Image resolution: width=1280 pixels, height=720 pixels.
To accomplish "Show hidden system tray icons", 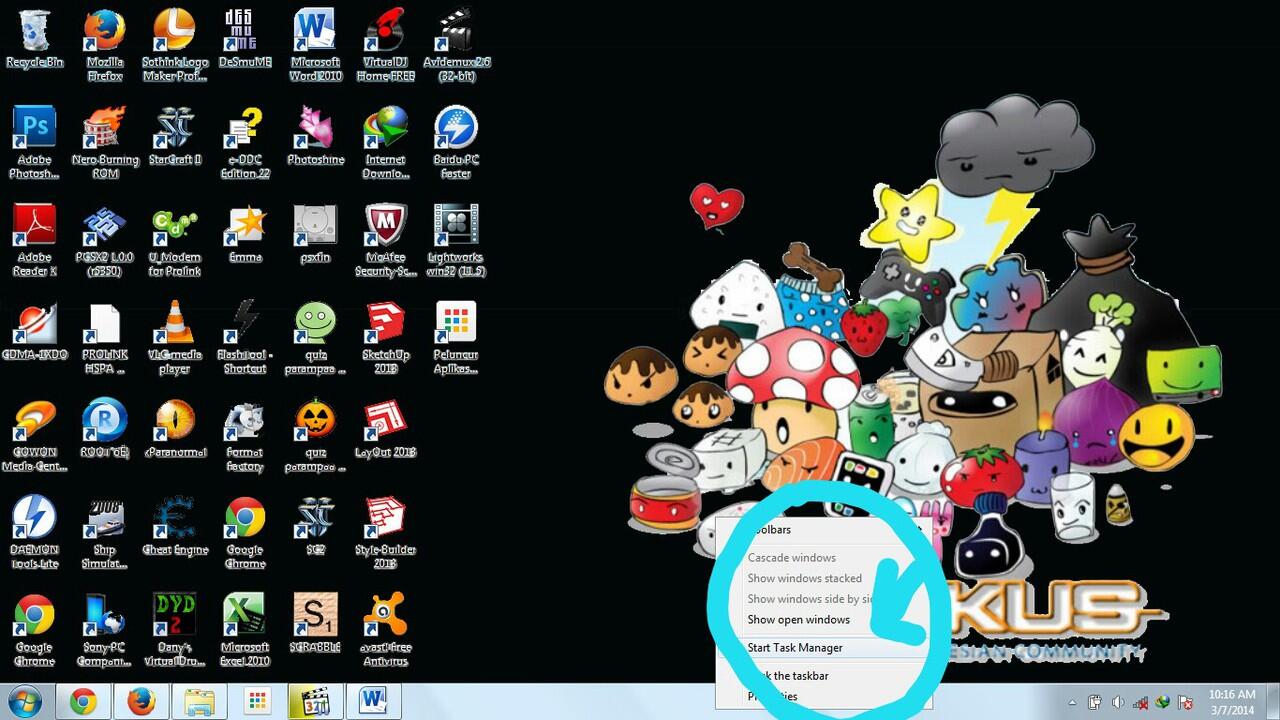I will [x=1073, y=702].
